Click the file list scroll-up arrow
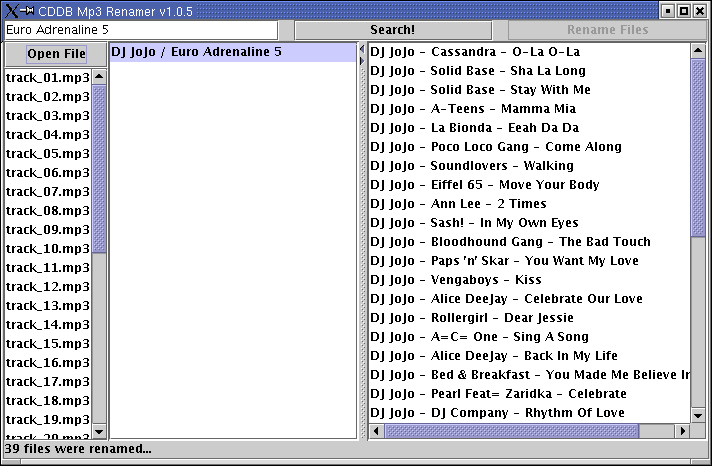 99,77
